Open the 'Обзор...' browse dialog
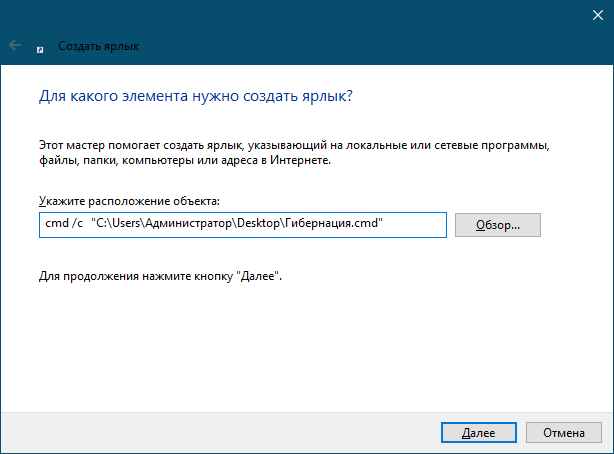The height and width of the screenshot is (454, 614). coord(498,225)
